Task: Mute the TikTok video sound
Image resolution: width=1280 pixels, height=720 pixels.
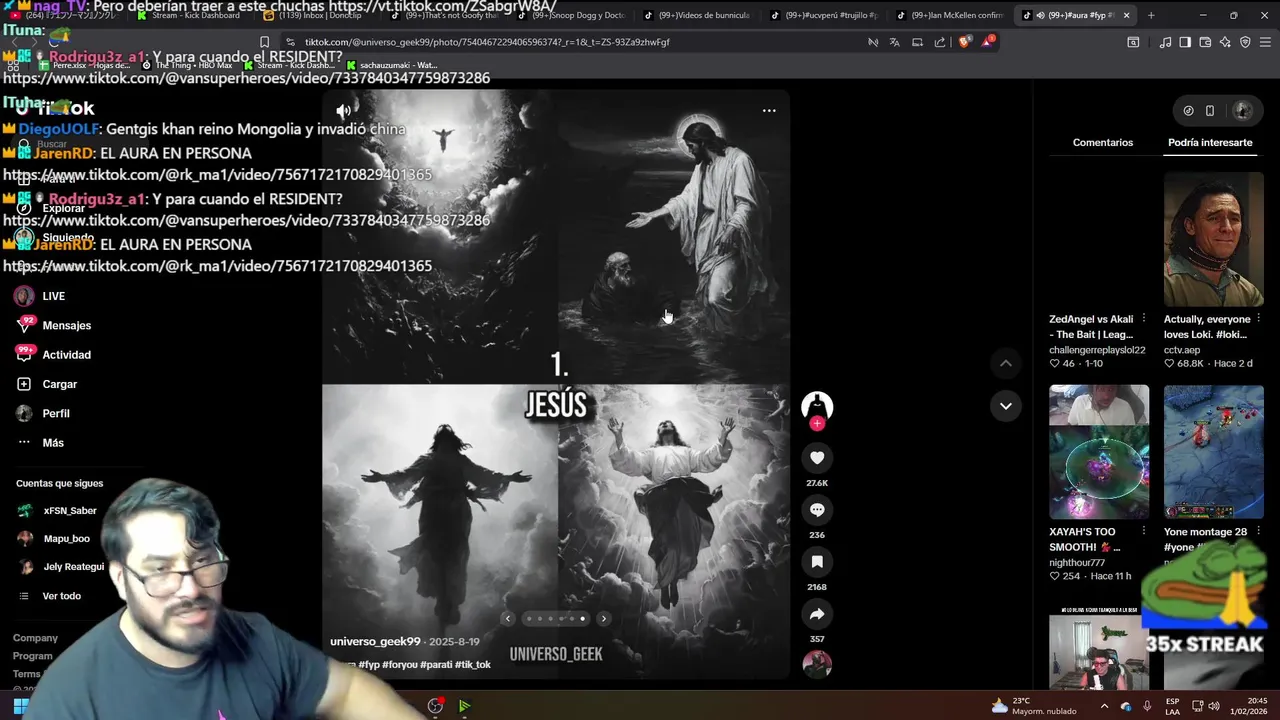Action: click(x=343, y=111)
